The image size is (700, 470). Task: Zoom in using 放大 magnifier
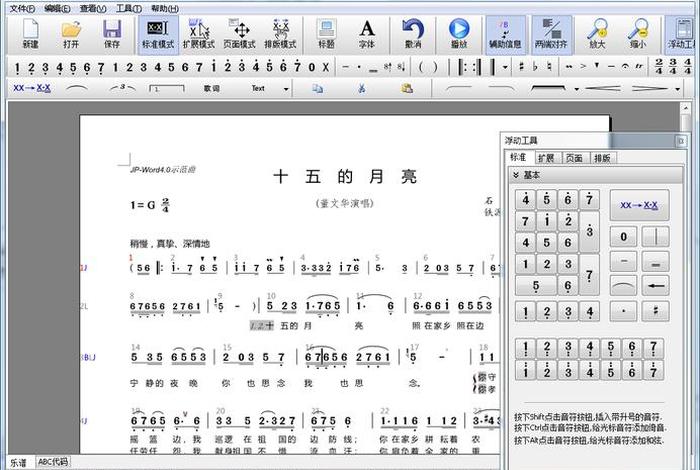click(597, 34)
